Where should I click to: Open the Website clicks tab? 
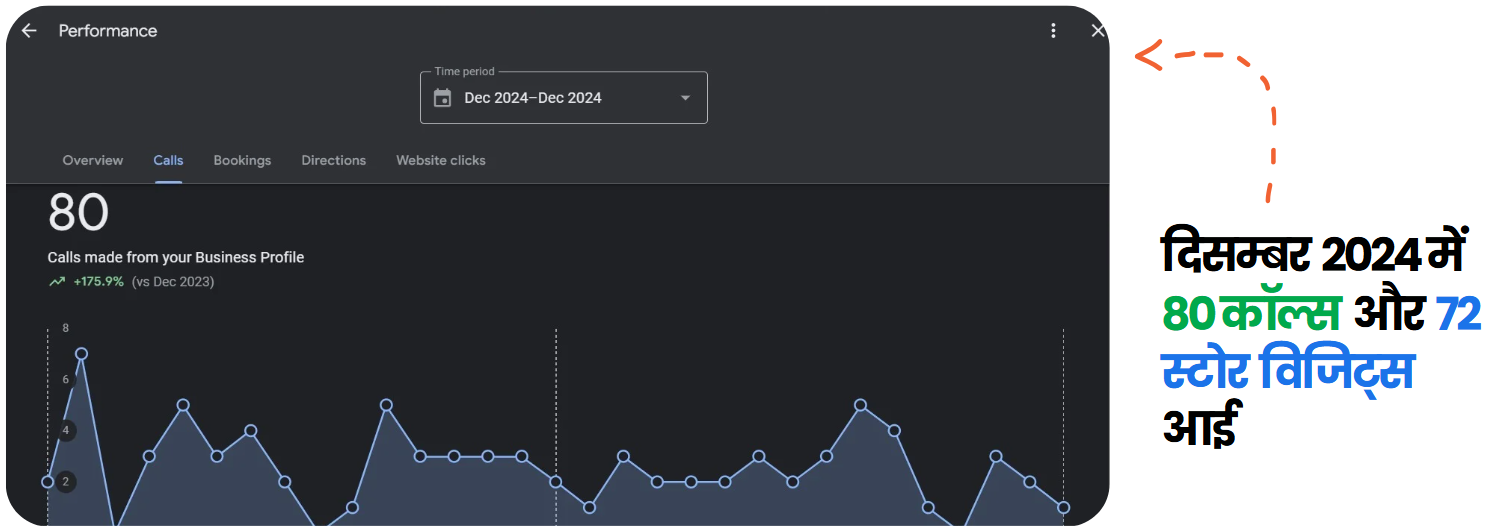[440, 160]
